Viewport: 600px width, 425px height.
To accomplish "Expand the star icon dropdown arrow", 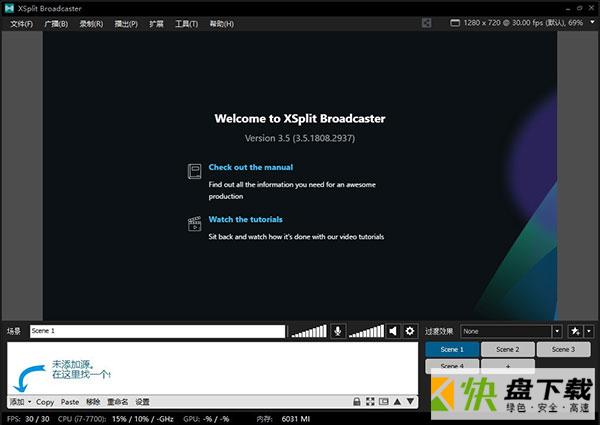I will 589,331.
